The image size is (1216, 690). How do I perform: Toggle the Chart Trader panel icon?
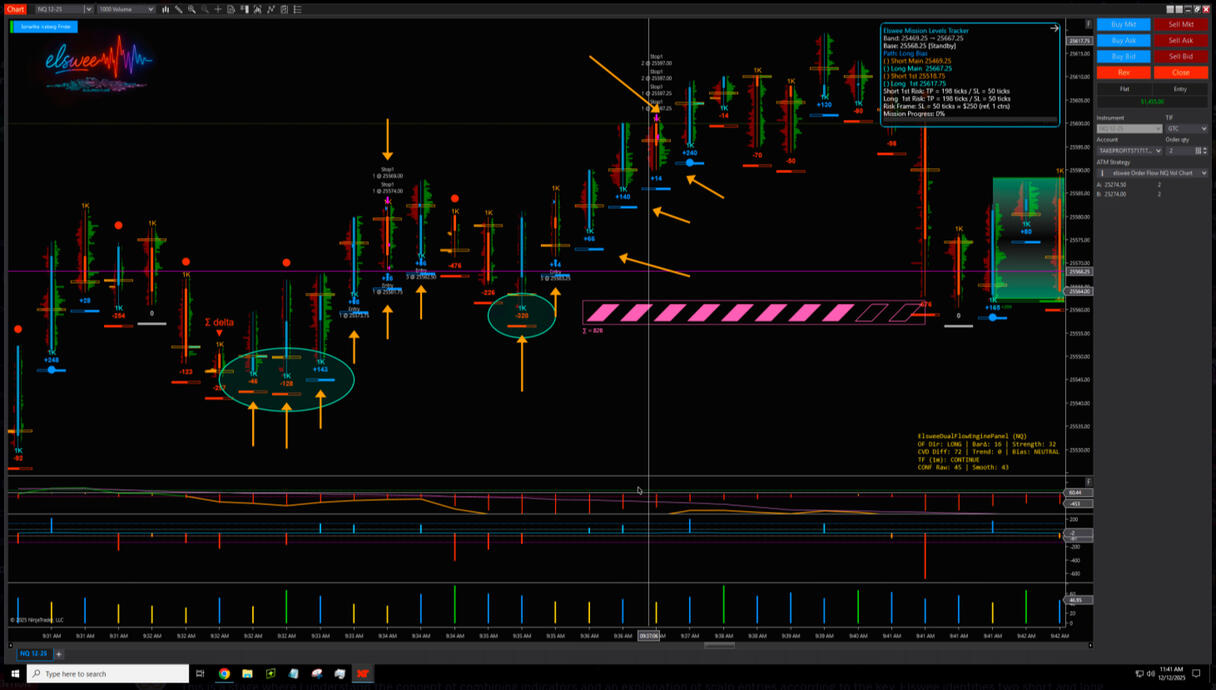tap(244, 9)
